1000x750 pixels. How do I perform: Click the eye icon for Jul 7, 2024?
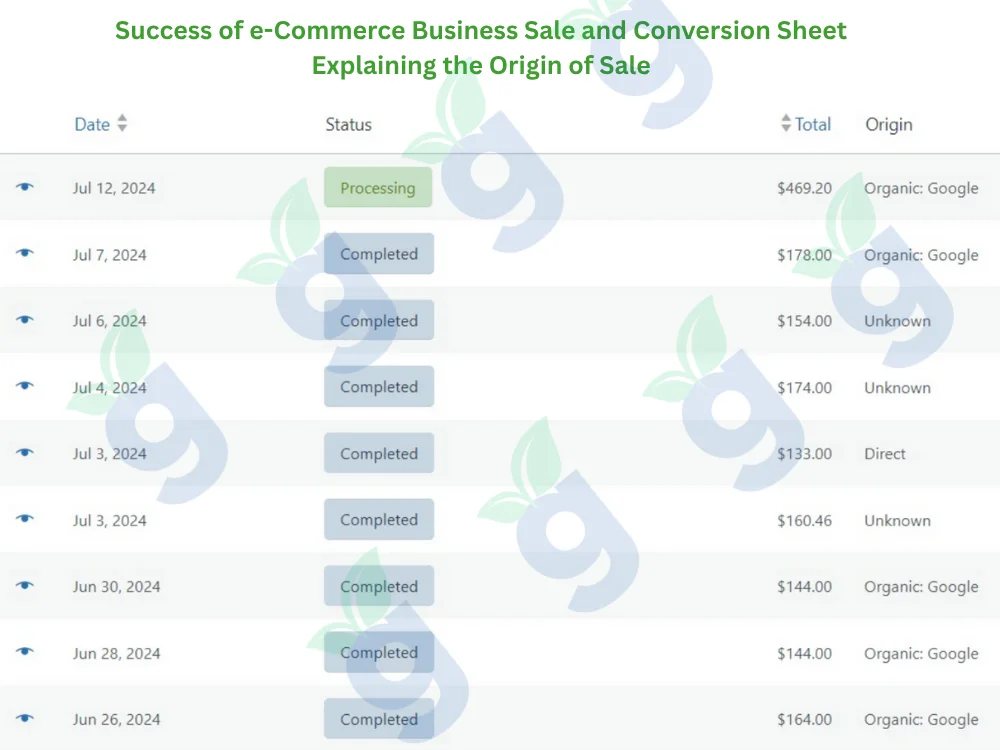click(24, 254)
